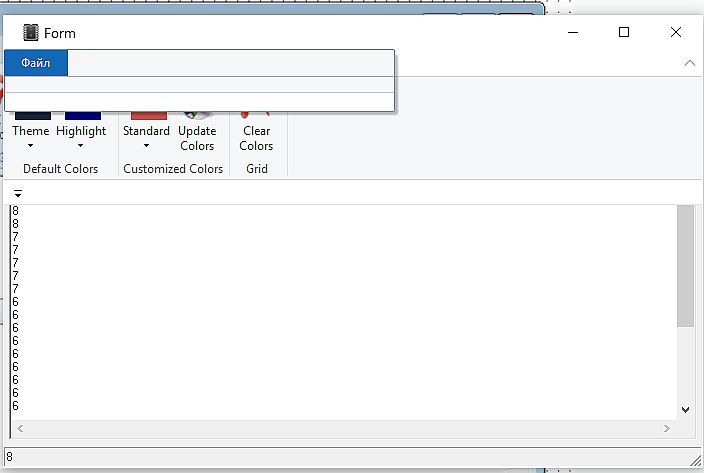Collapse the ribbon with the chevron

tap(689, 63)
